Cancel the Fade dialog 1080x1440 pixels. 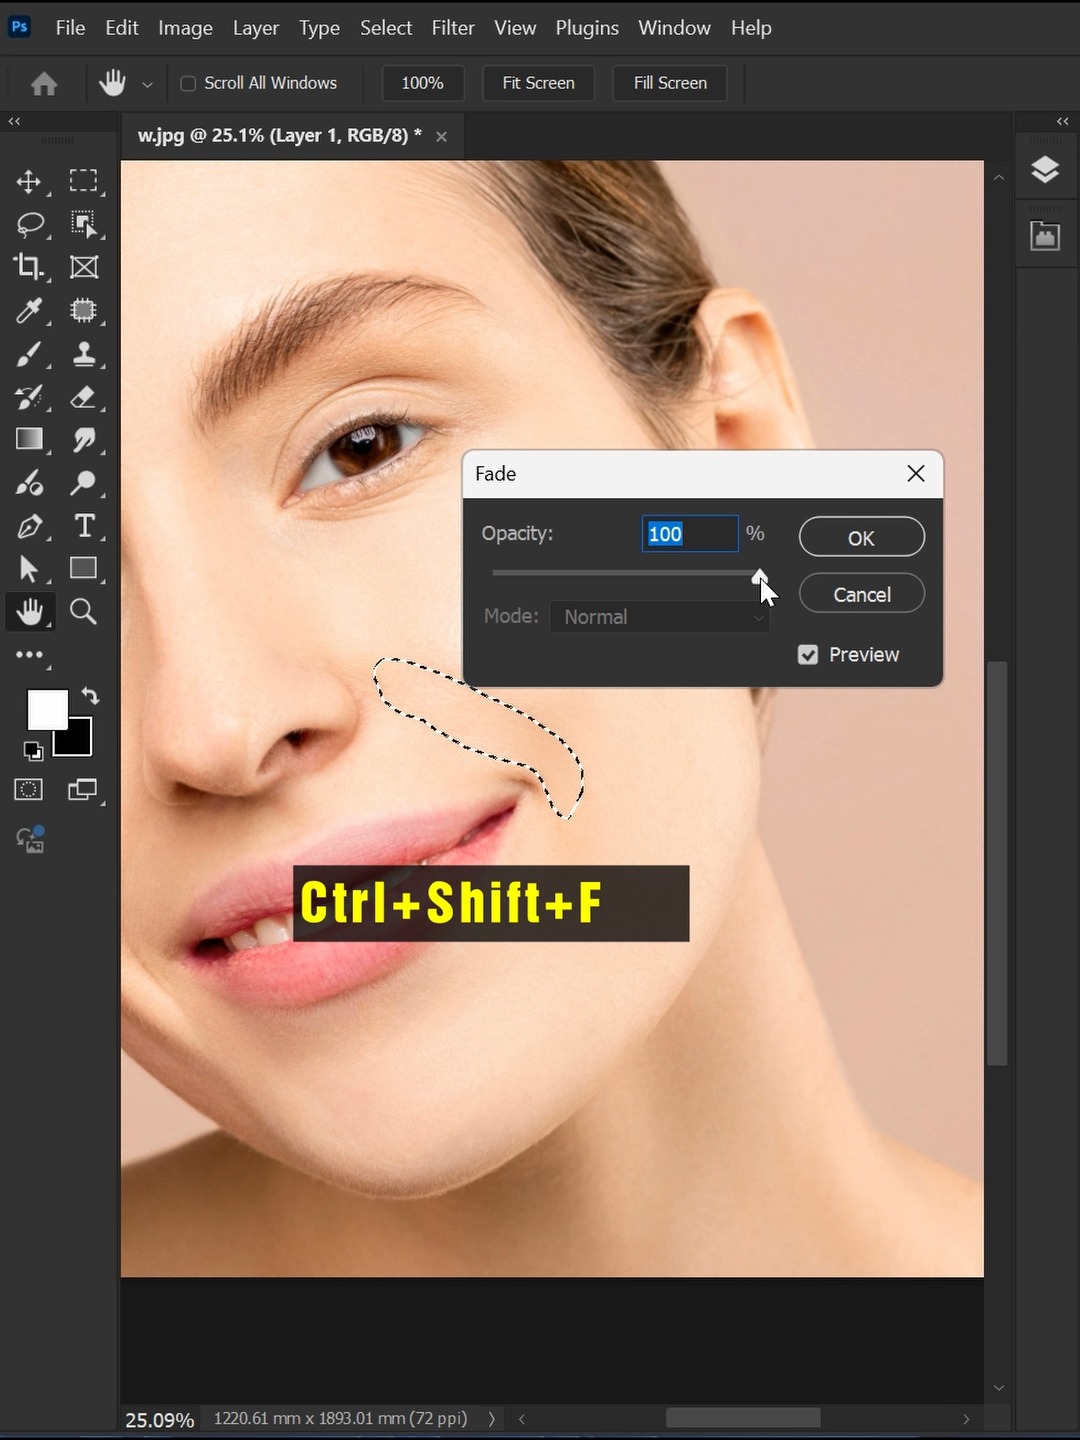(861, 594)
